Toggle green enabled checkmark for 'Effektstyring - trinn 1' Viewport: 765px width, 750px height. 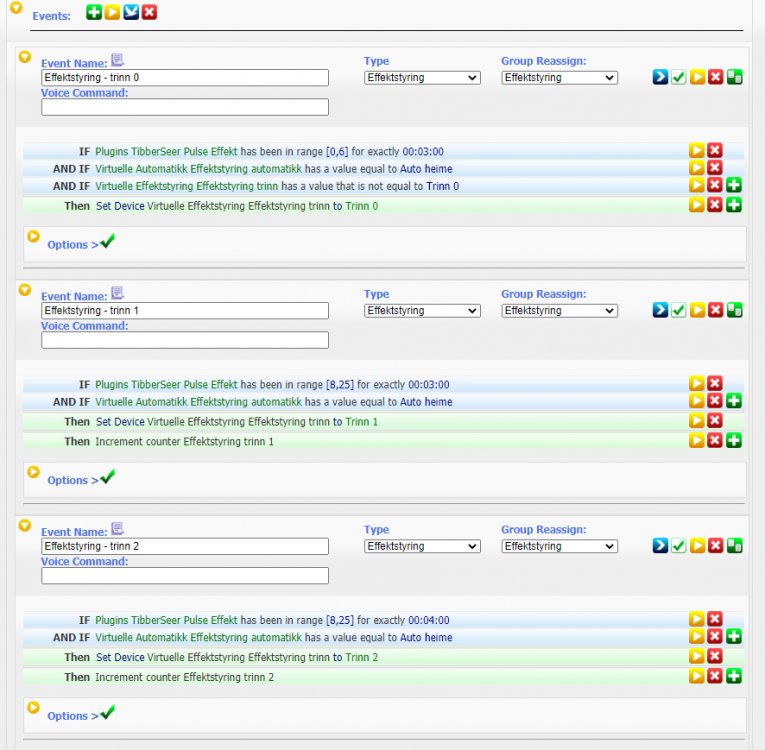point(679,310)
